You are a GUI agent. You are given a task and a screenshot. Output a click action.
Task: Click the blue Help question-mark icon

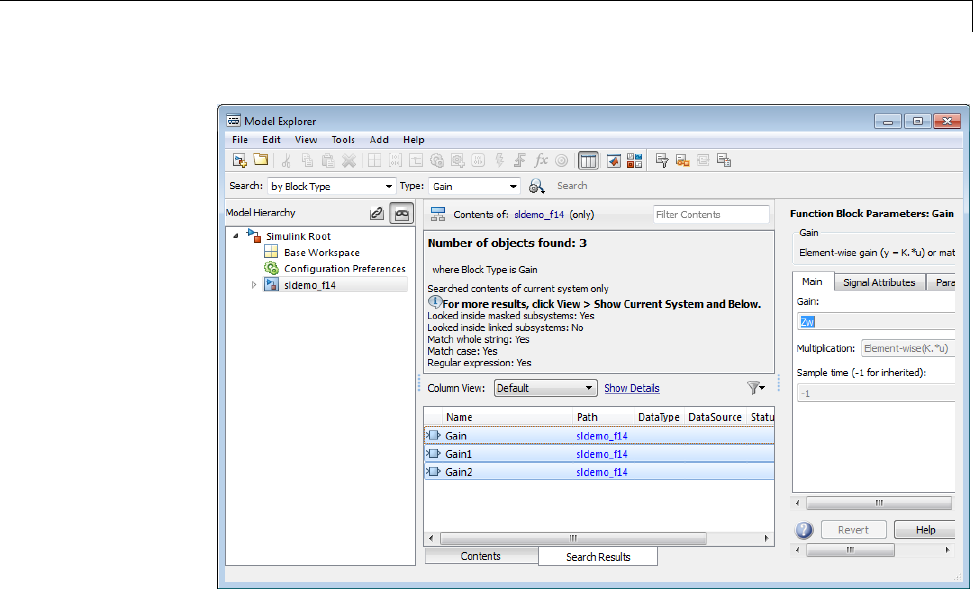point(804,530)
